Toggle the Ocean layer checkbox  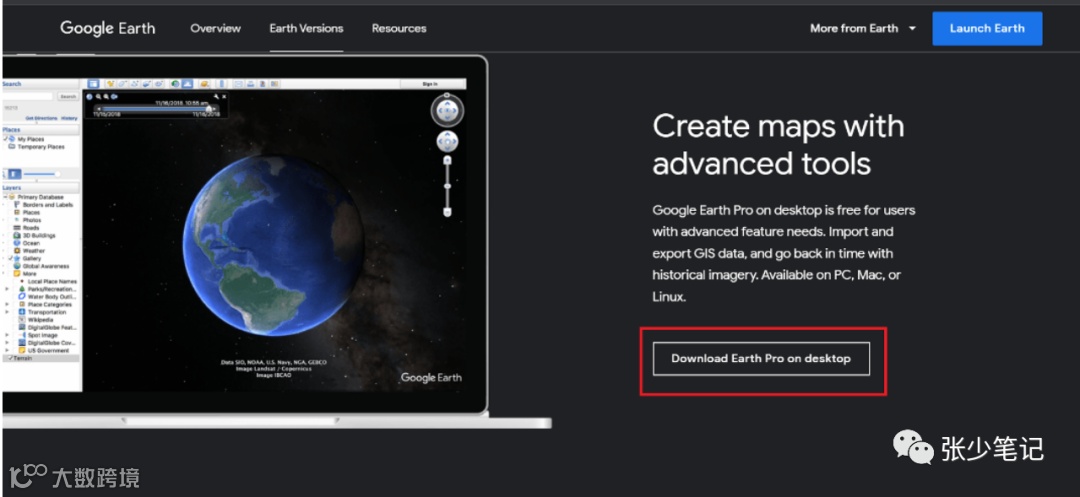[9, 243]
